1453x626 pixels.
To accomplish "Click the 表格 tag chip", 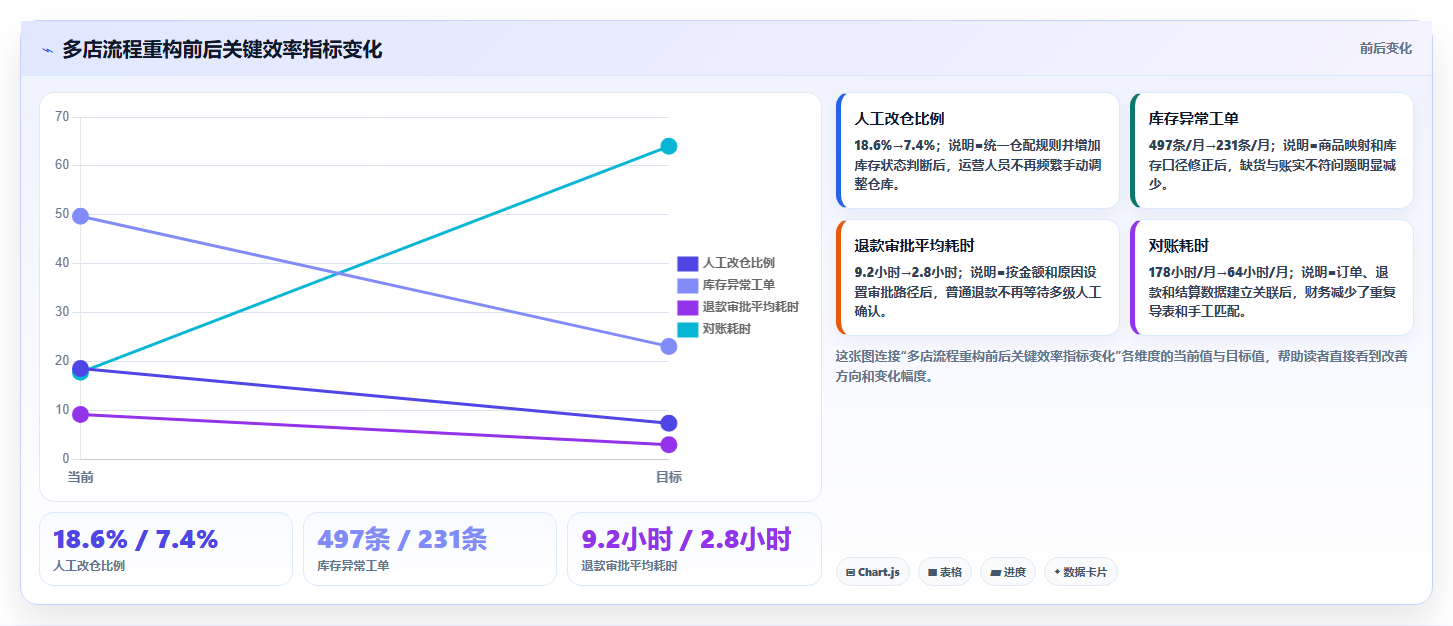I will pyautogui.click(x=945, y=572).
